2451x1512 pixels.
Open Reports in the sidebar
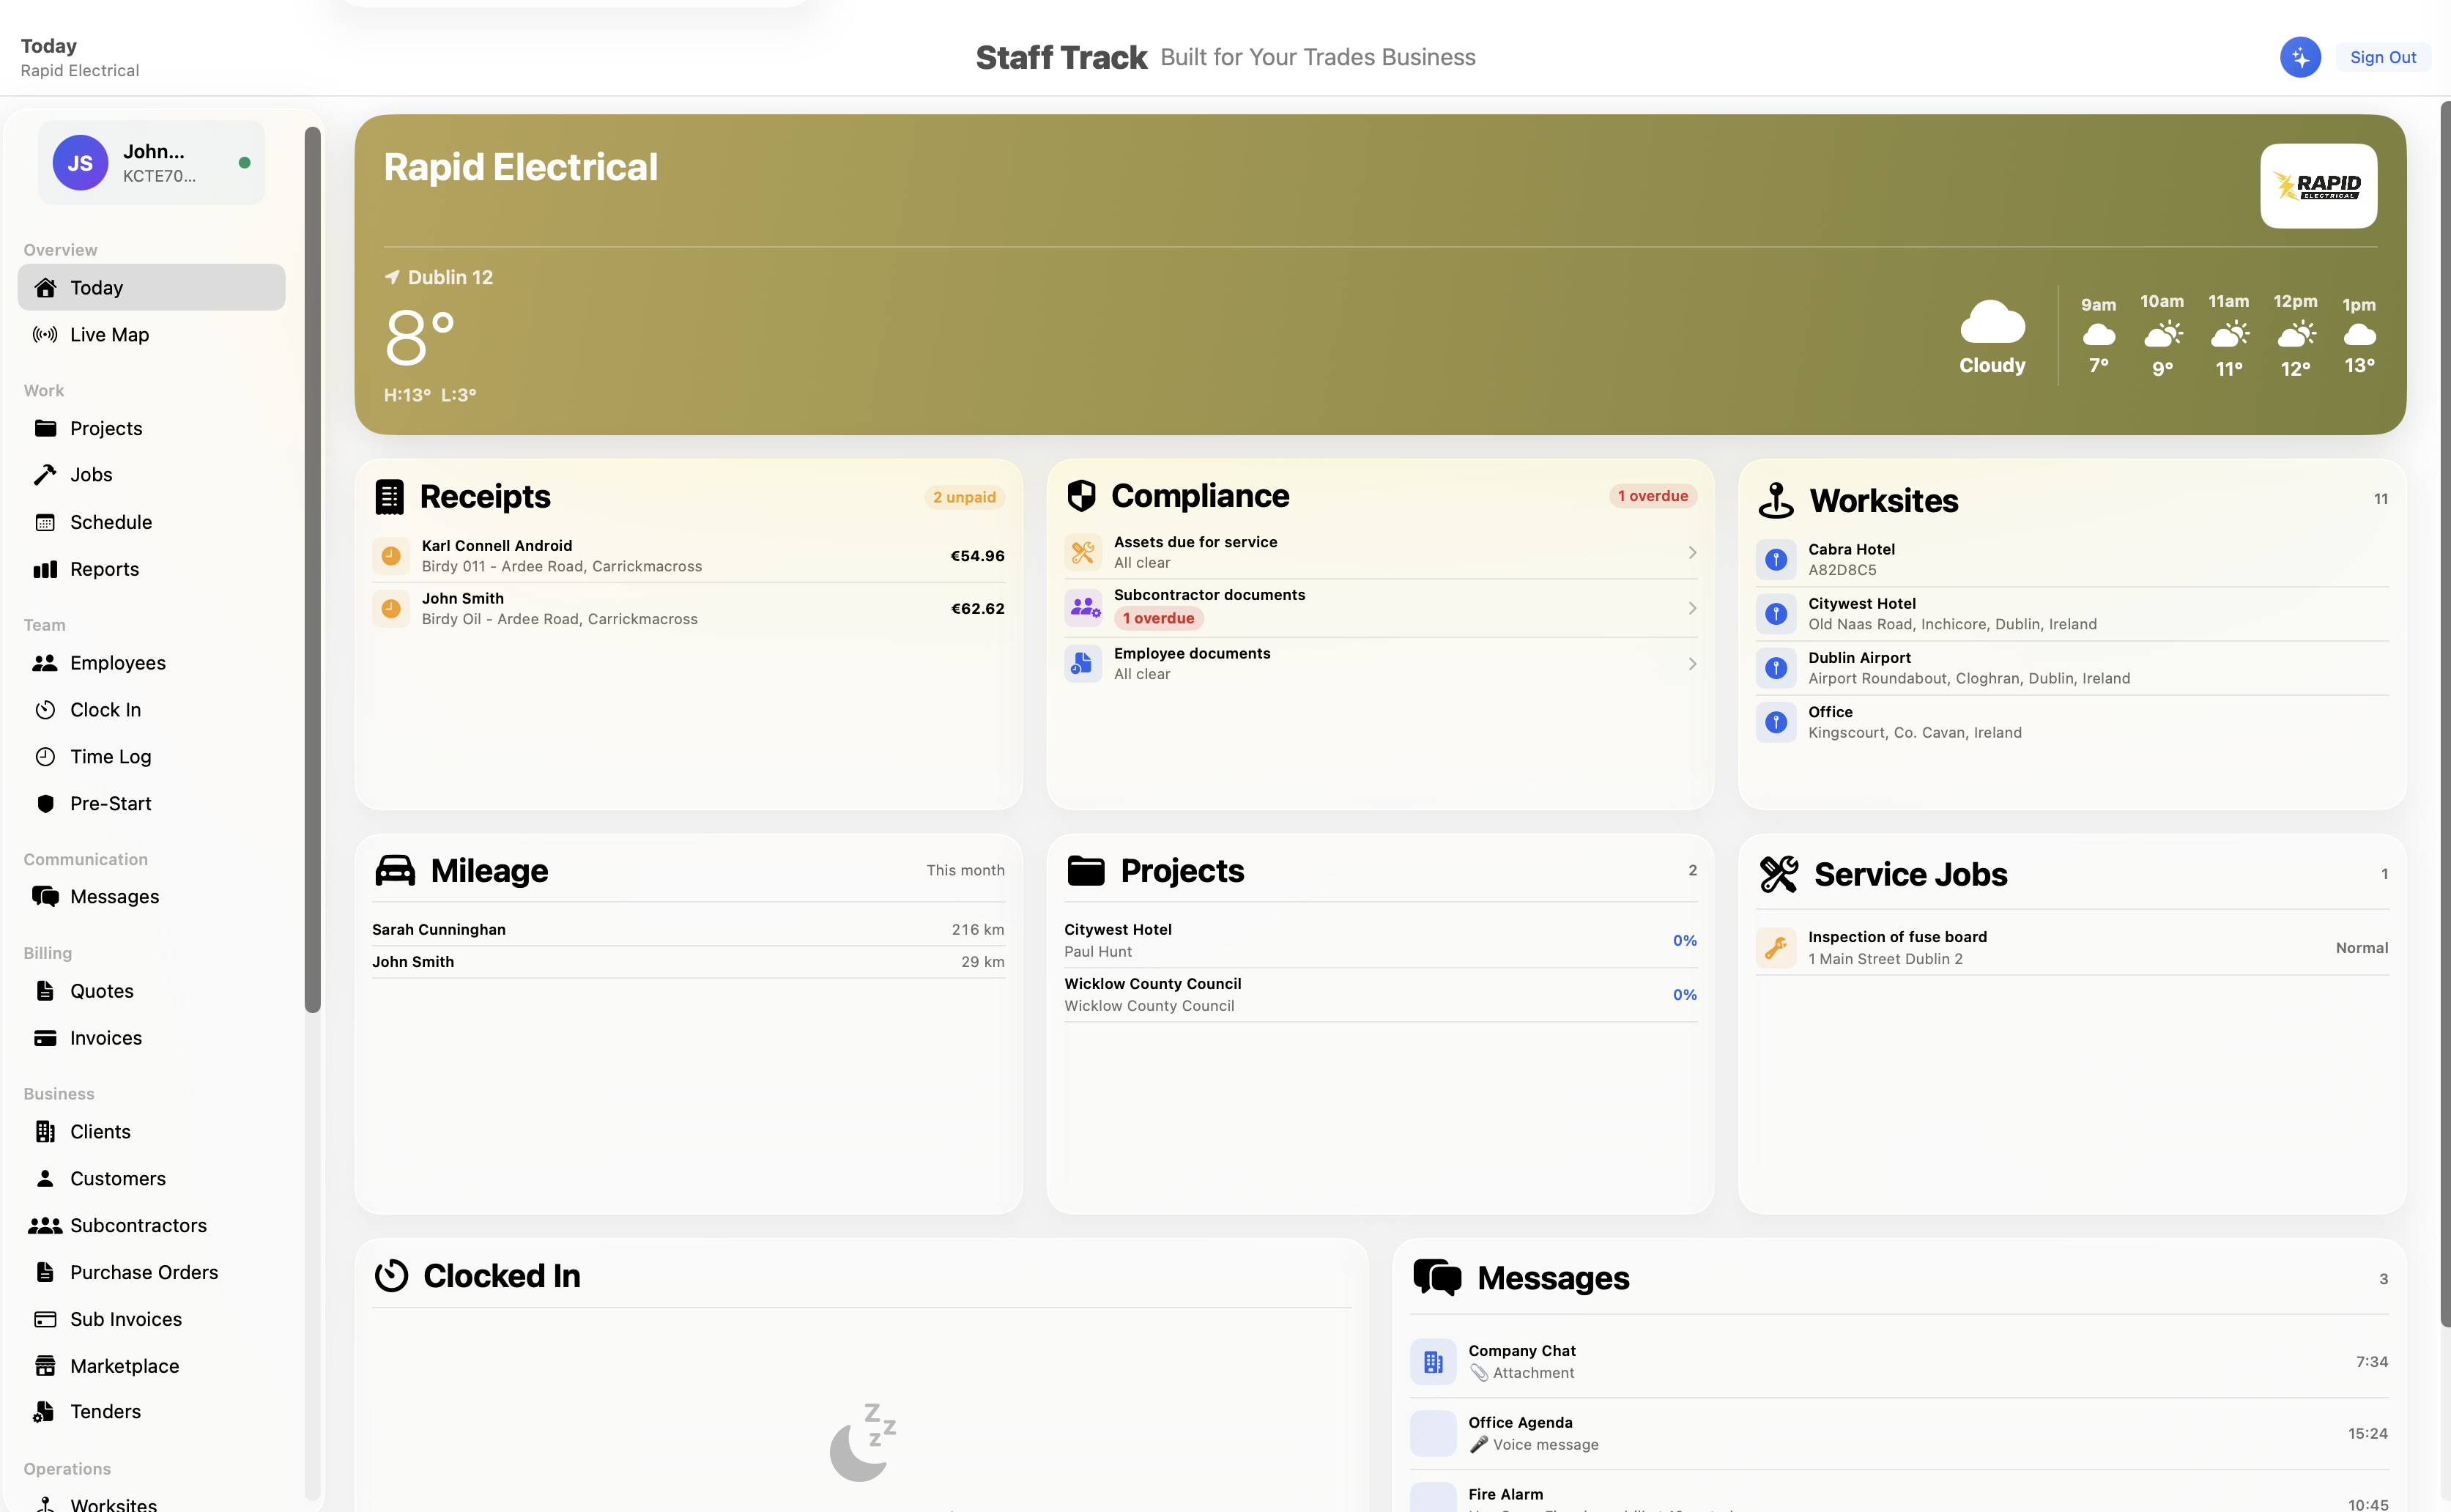[x=151, y=569]
